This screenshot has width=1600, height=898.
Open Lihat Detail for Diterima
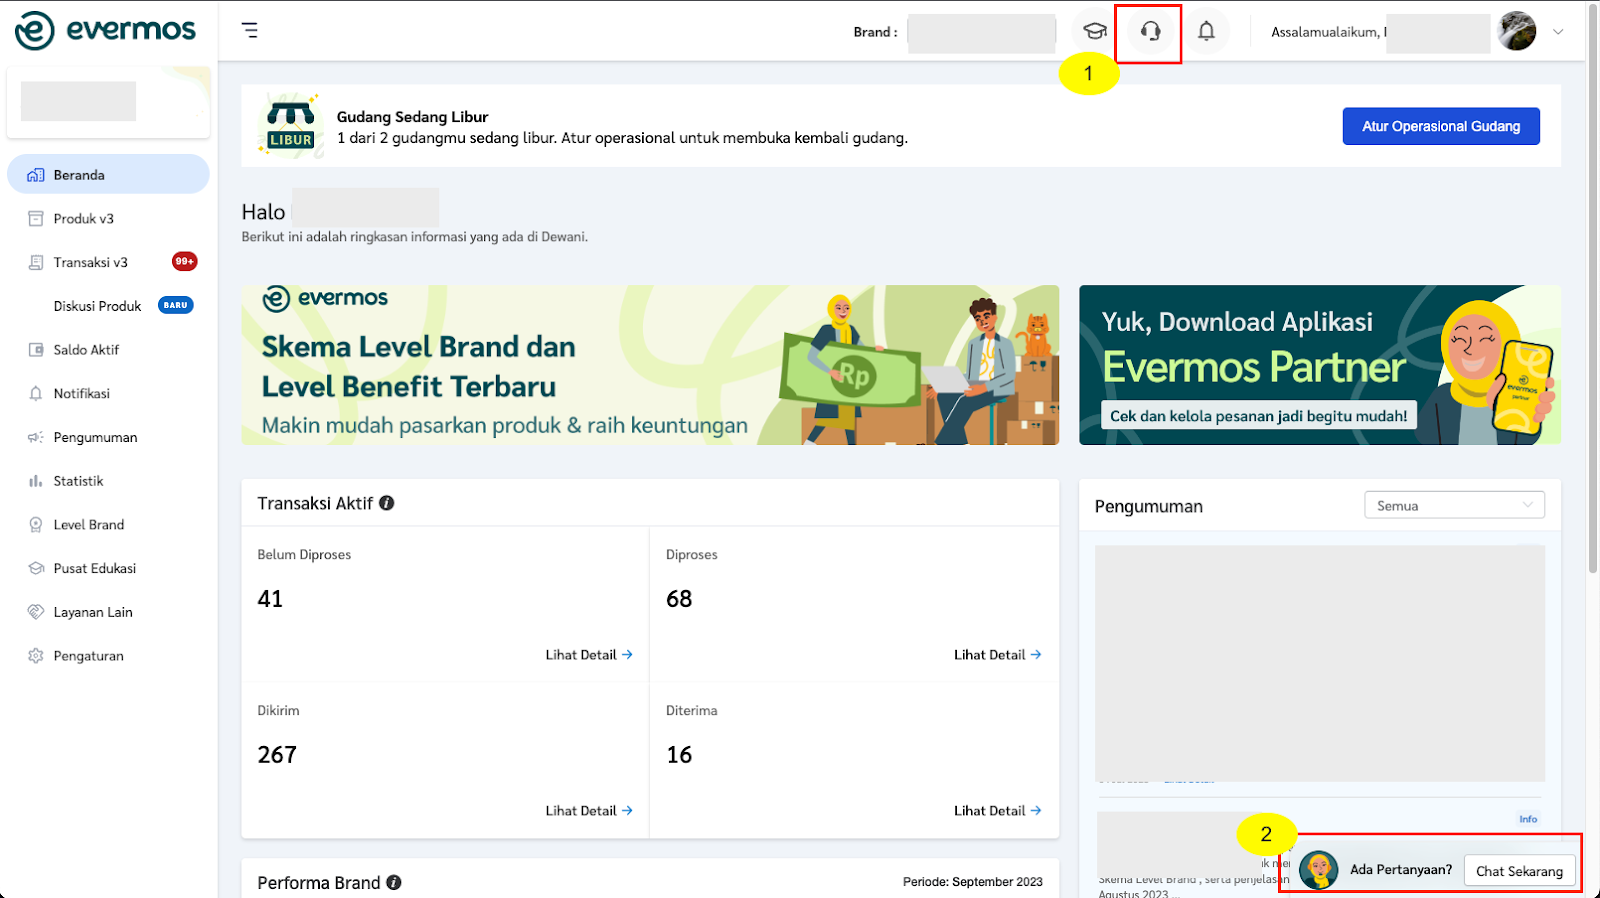(997, 811)
